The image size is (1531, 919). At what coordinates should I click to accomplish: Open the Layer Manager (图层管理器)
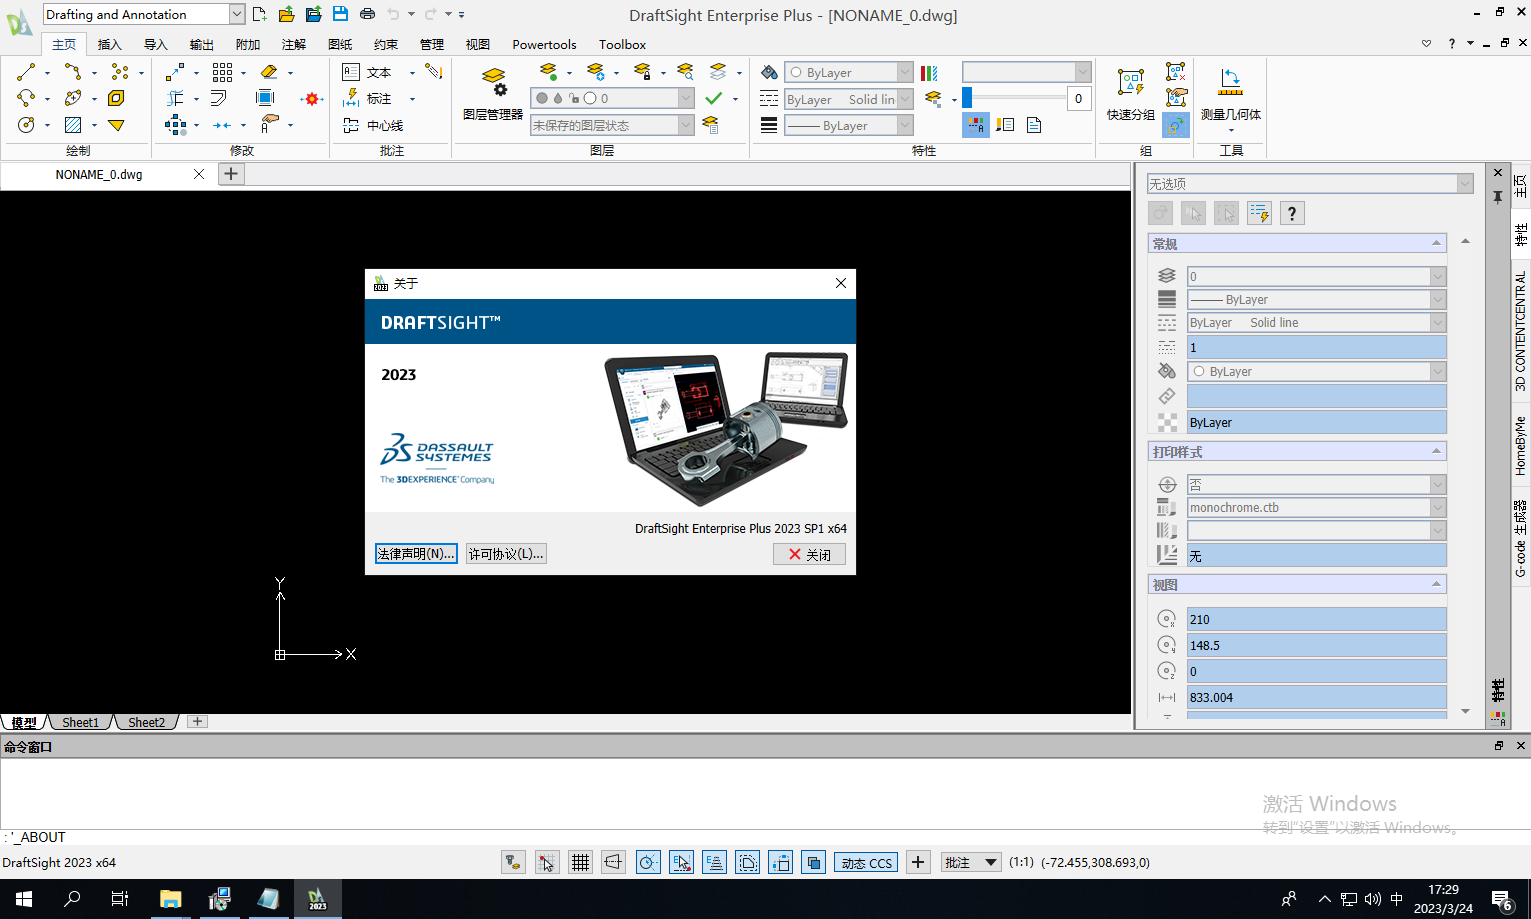493,95
